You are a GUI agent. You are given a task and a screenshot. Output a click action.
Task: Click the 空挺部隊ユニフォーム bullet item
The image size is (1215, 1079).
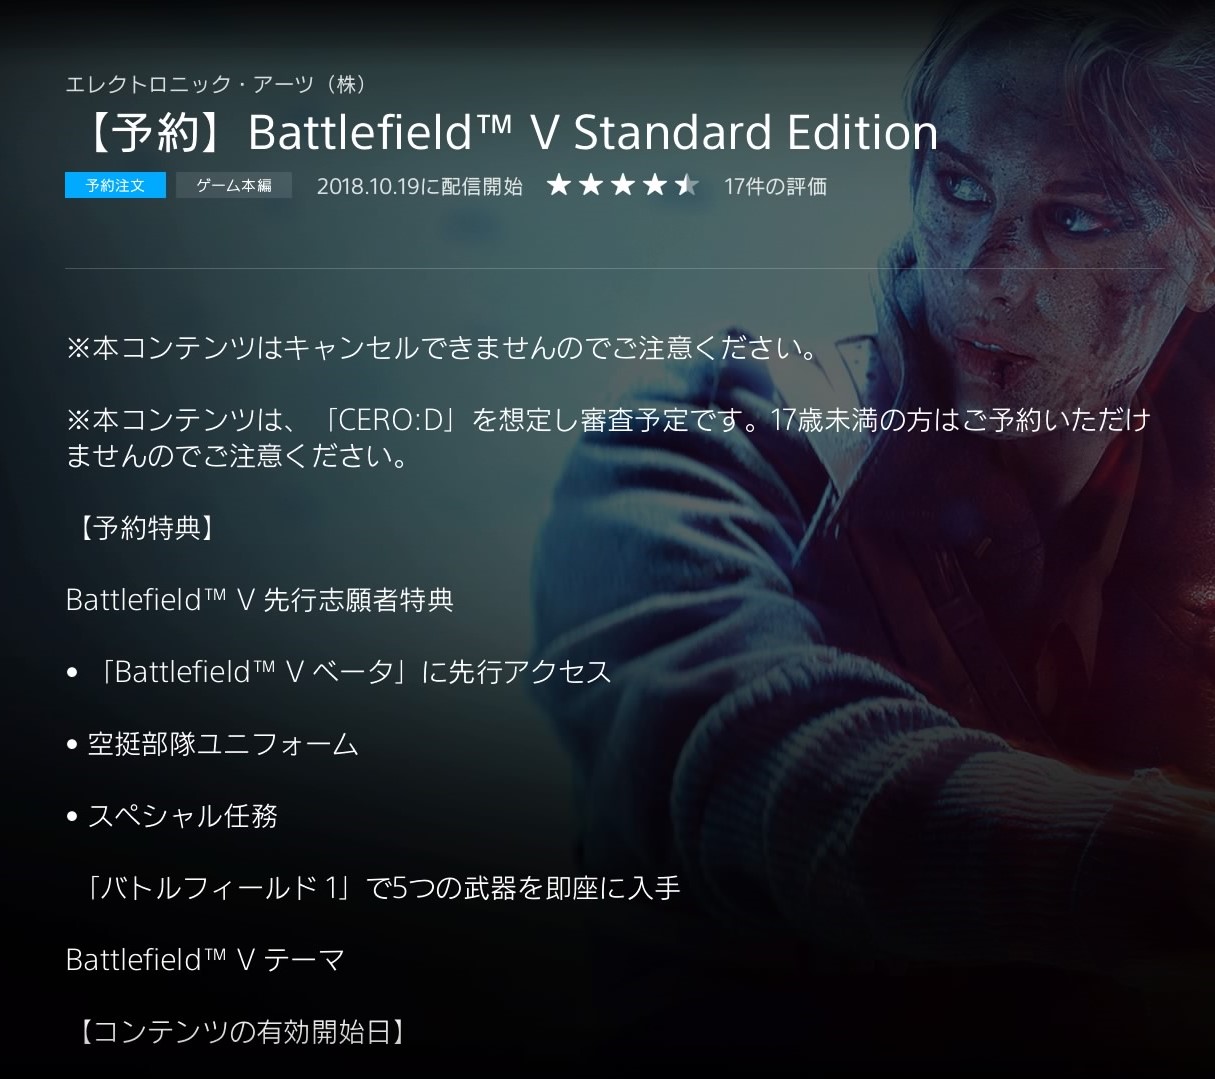[212, 744]
